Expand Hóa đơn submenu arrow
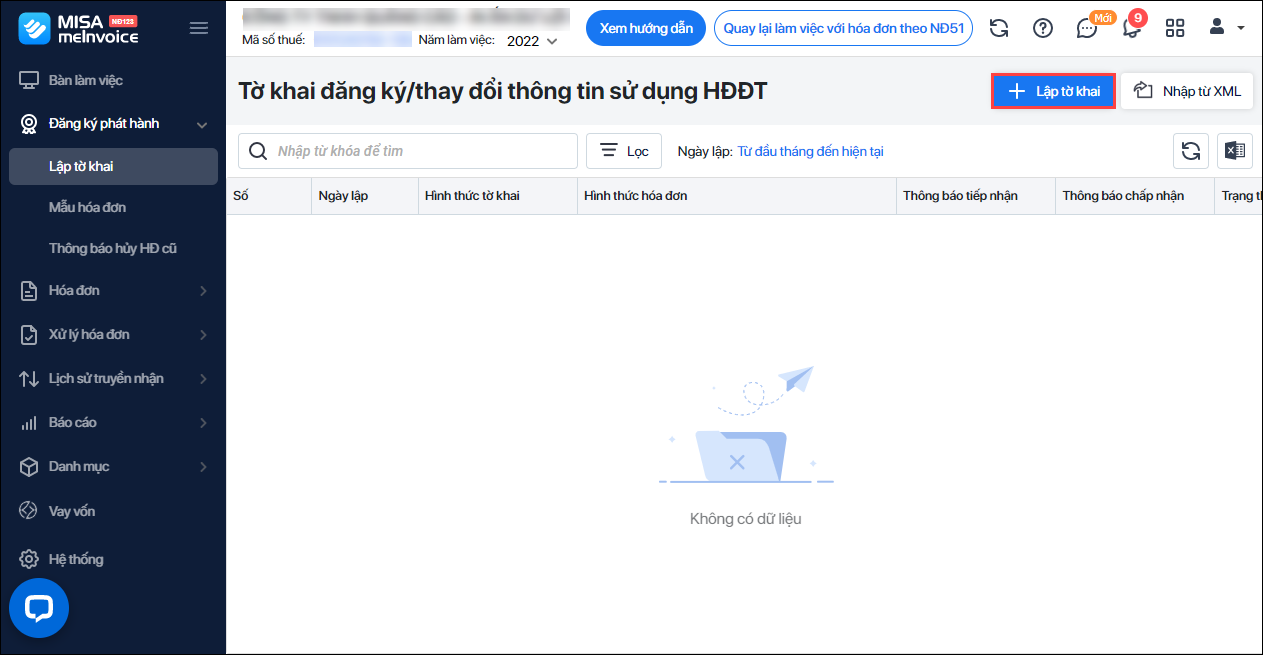This screenshot has height=655, width=1263. tap(203, 291)
